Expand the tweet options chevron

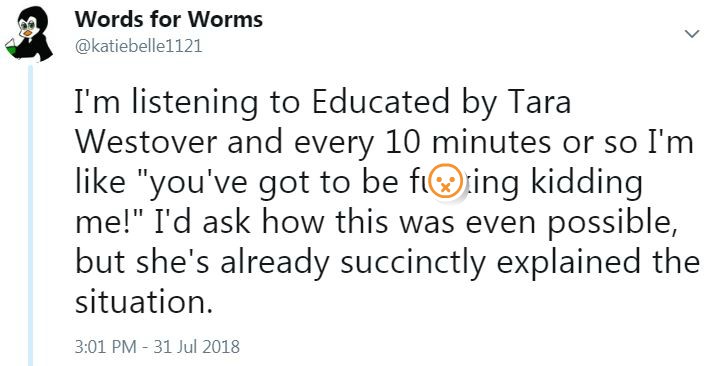(x=692, y=33)
